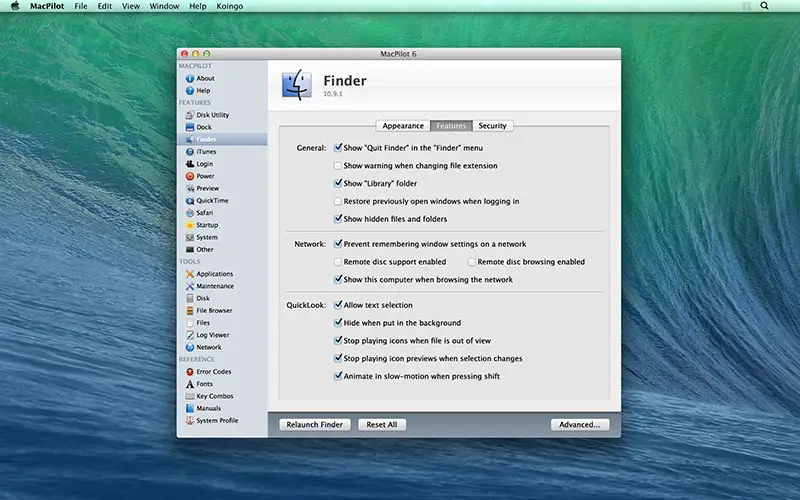Open the QuickTime icon in sidebar
The width and height of the screenshot is (800, 500).
tap(190, 201)
